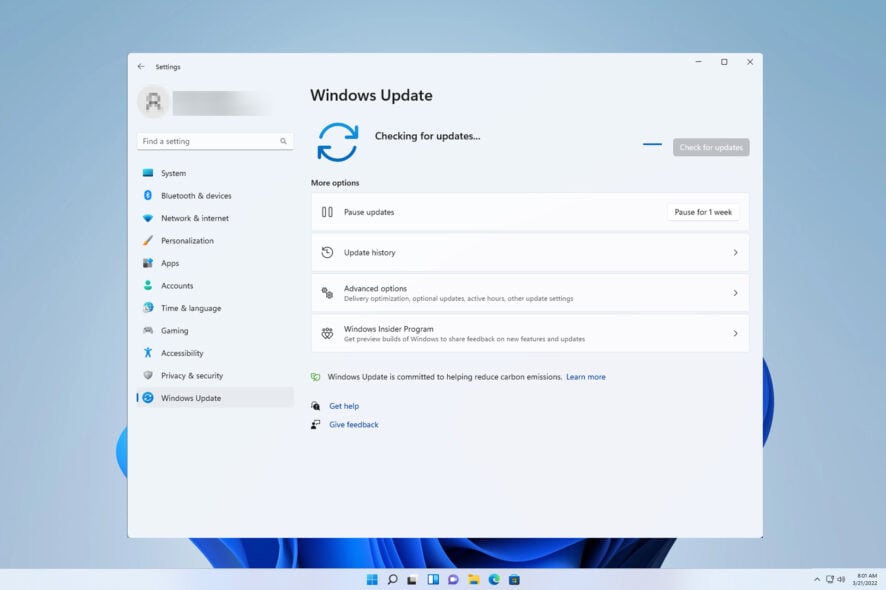
Task: Click the Accounts person icon
Action: pos(148,285)
